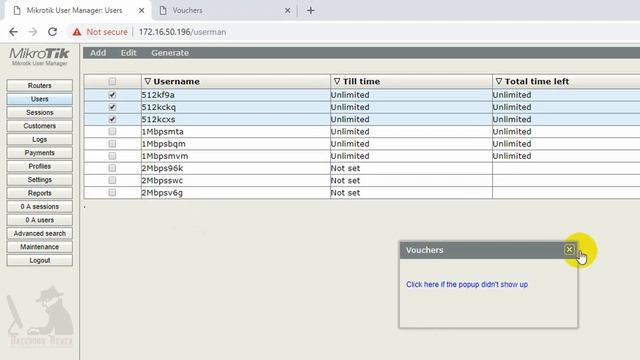The image size is (640, 360).
Task: Select the 512kckq username cell
Action: click(x=236, y=107)
